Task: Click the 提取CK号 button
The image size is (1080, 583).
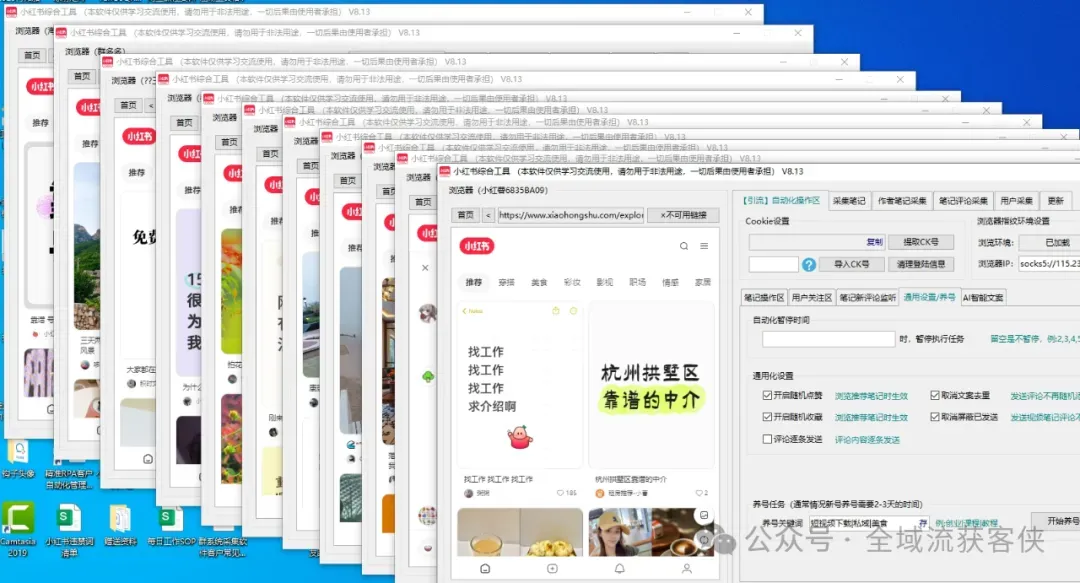Action: 923,241
